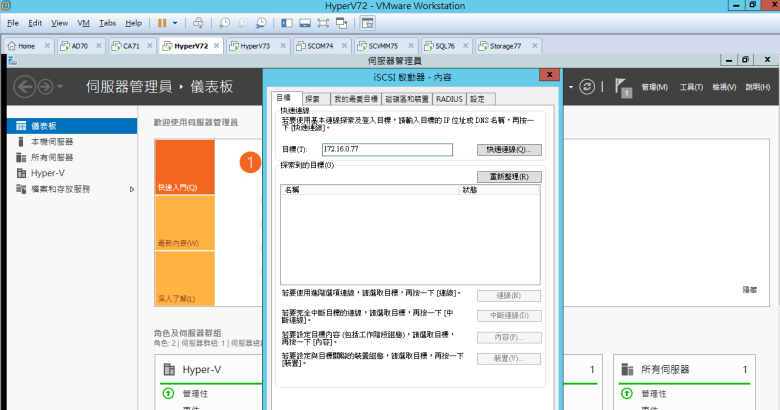Viewport: 780px width, 410px height.
Task: Click the Server Manager back arrow
Action: click(x=23, y=87)
